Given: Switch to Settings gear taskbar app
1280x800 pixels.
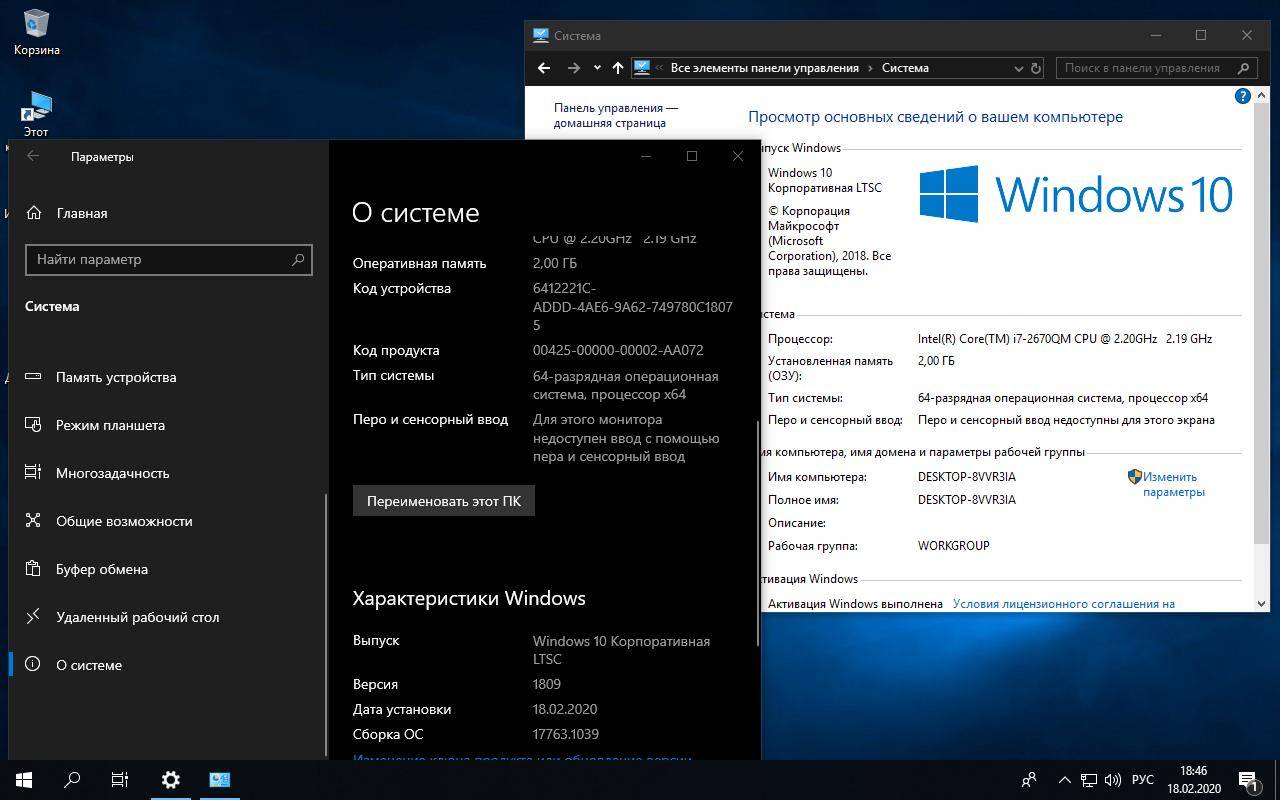Looking at the screenshot, I should (x=171, y=780).
